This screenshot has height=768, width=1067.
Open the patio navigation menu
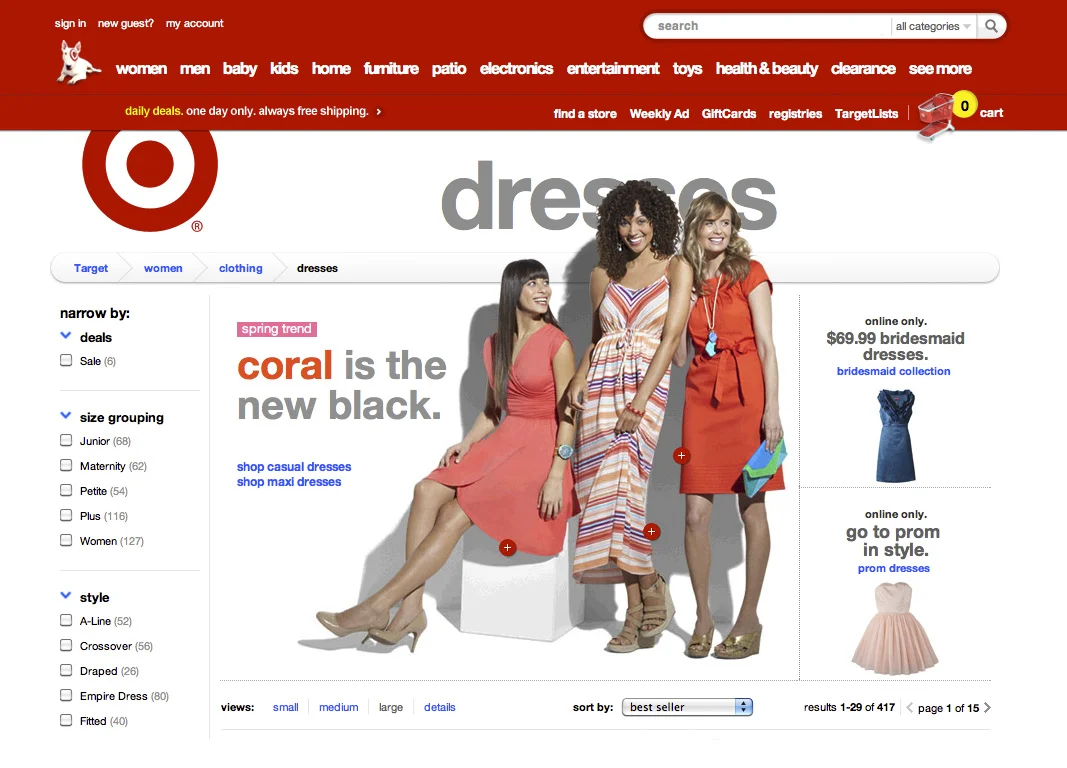[x=449, y=69]
